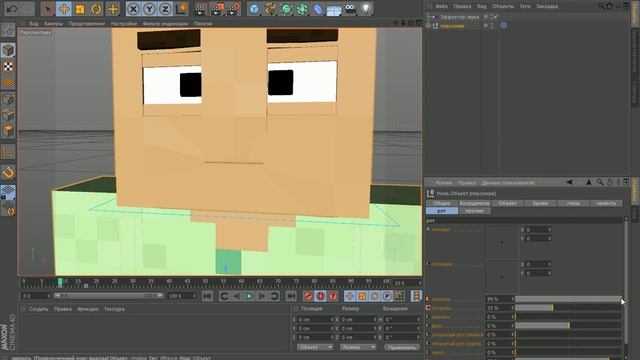Image resolution: width=640 pixels, height=360 pixels.
Task: Switch to the челюсть tab
Action: coord(606,203)
